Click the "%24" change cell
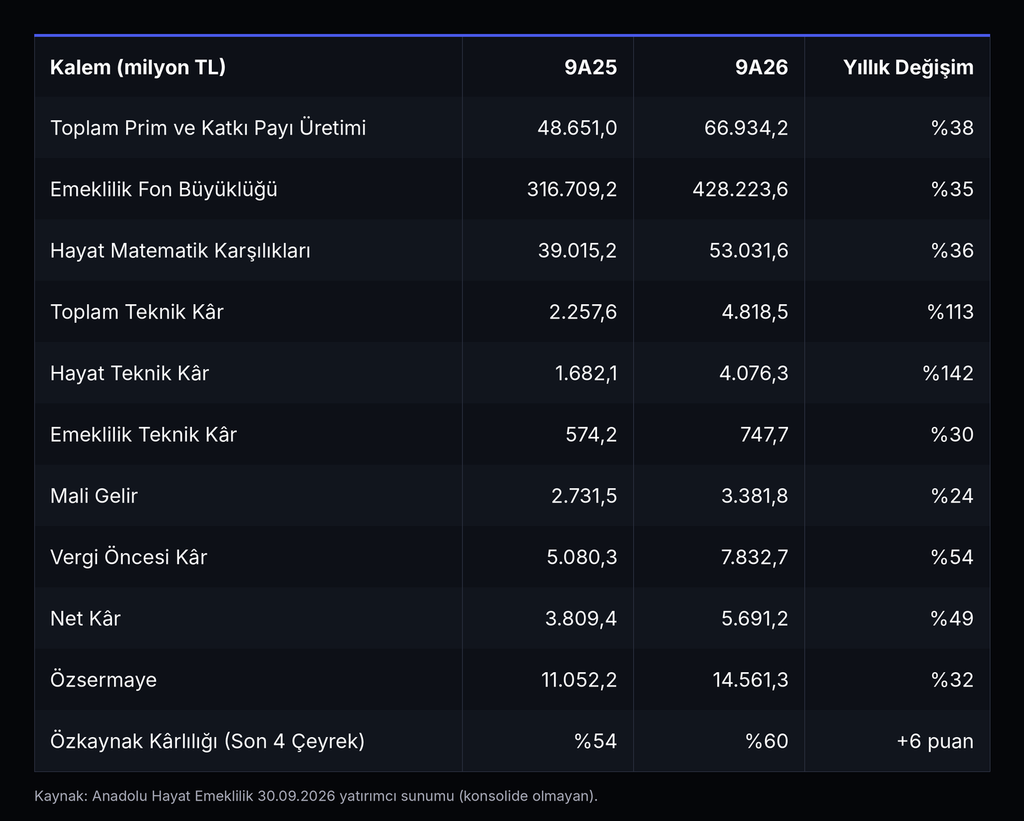Image resolution: width=1024 pixels, height=821 pixels. pyautogui.click(x=952, y=496)
